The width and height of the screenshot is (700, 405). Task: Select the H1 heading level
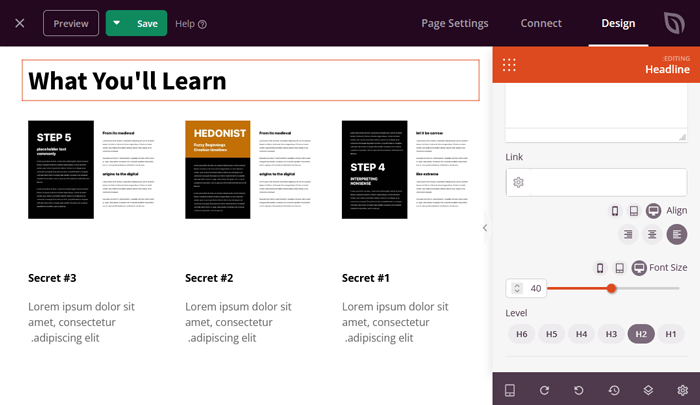(x=671, y=334)
